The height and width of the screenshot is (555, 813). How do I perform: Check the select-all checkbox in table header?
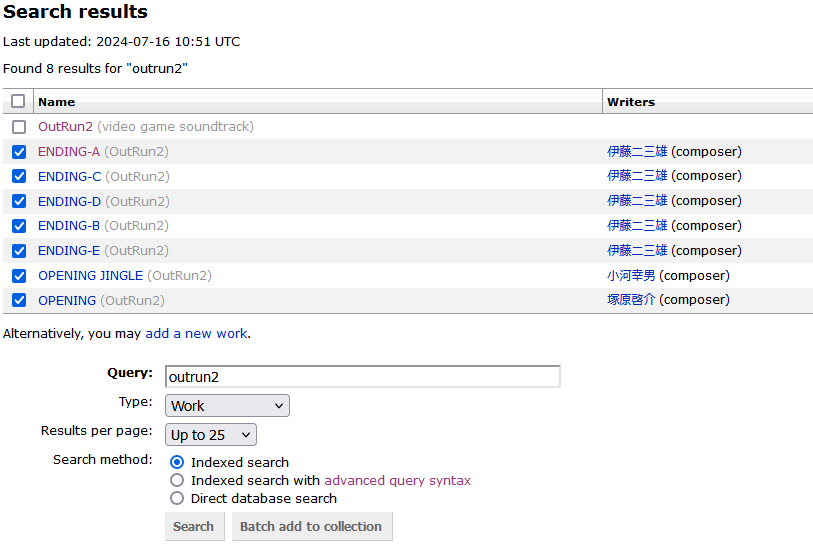click(x=18, y=101)
